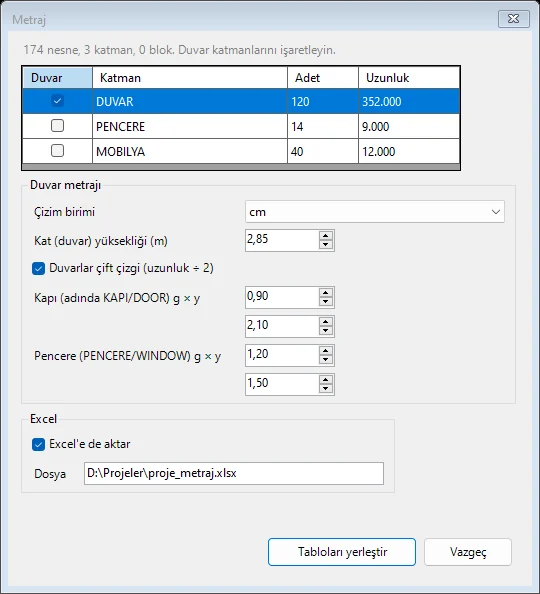
Task: Click the 12.000 length cell
Action: point(409,152)
